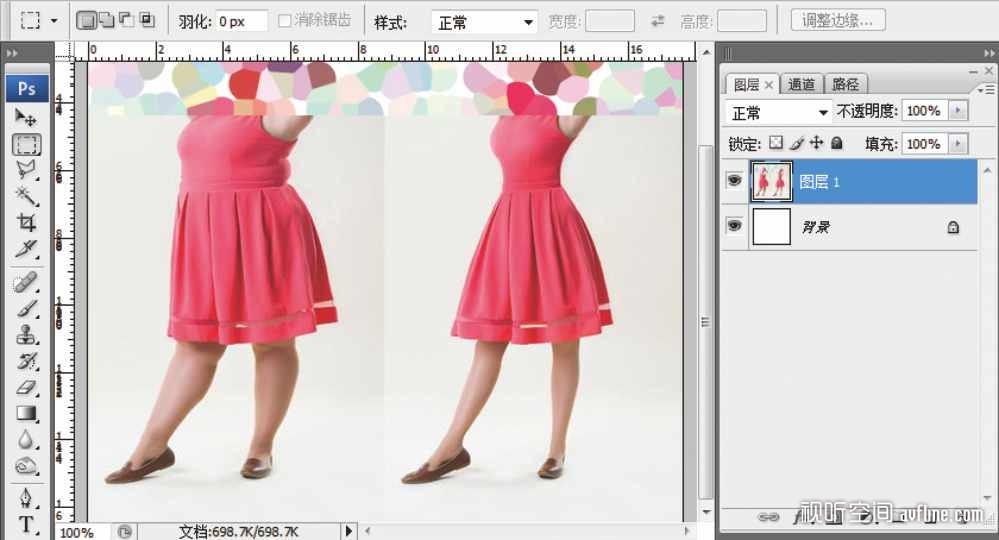This screenshot has width=999, height=540.
Task: Switch to the 通道 channels tab
Action: click(x=801, y=85)
